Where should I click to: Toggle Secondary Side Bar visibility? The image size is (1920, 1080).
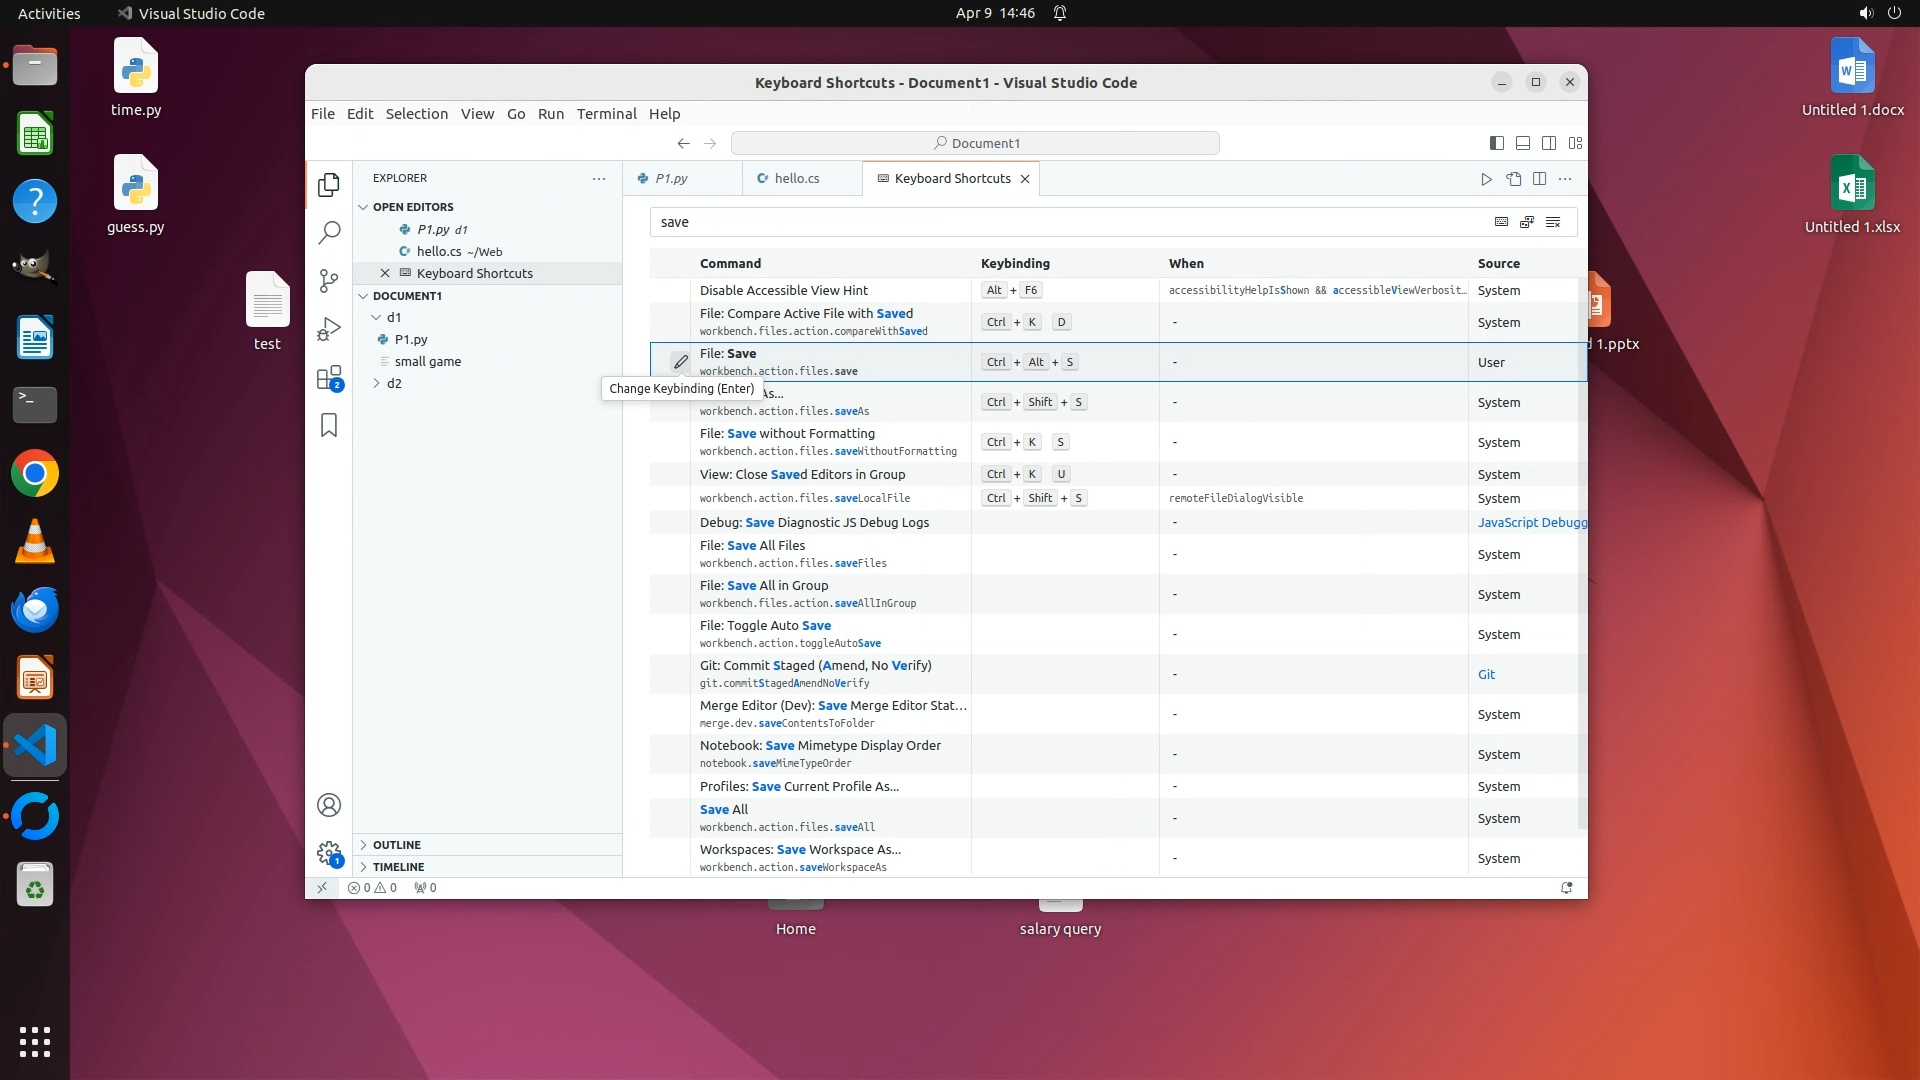[1549, 143]
